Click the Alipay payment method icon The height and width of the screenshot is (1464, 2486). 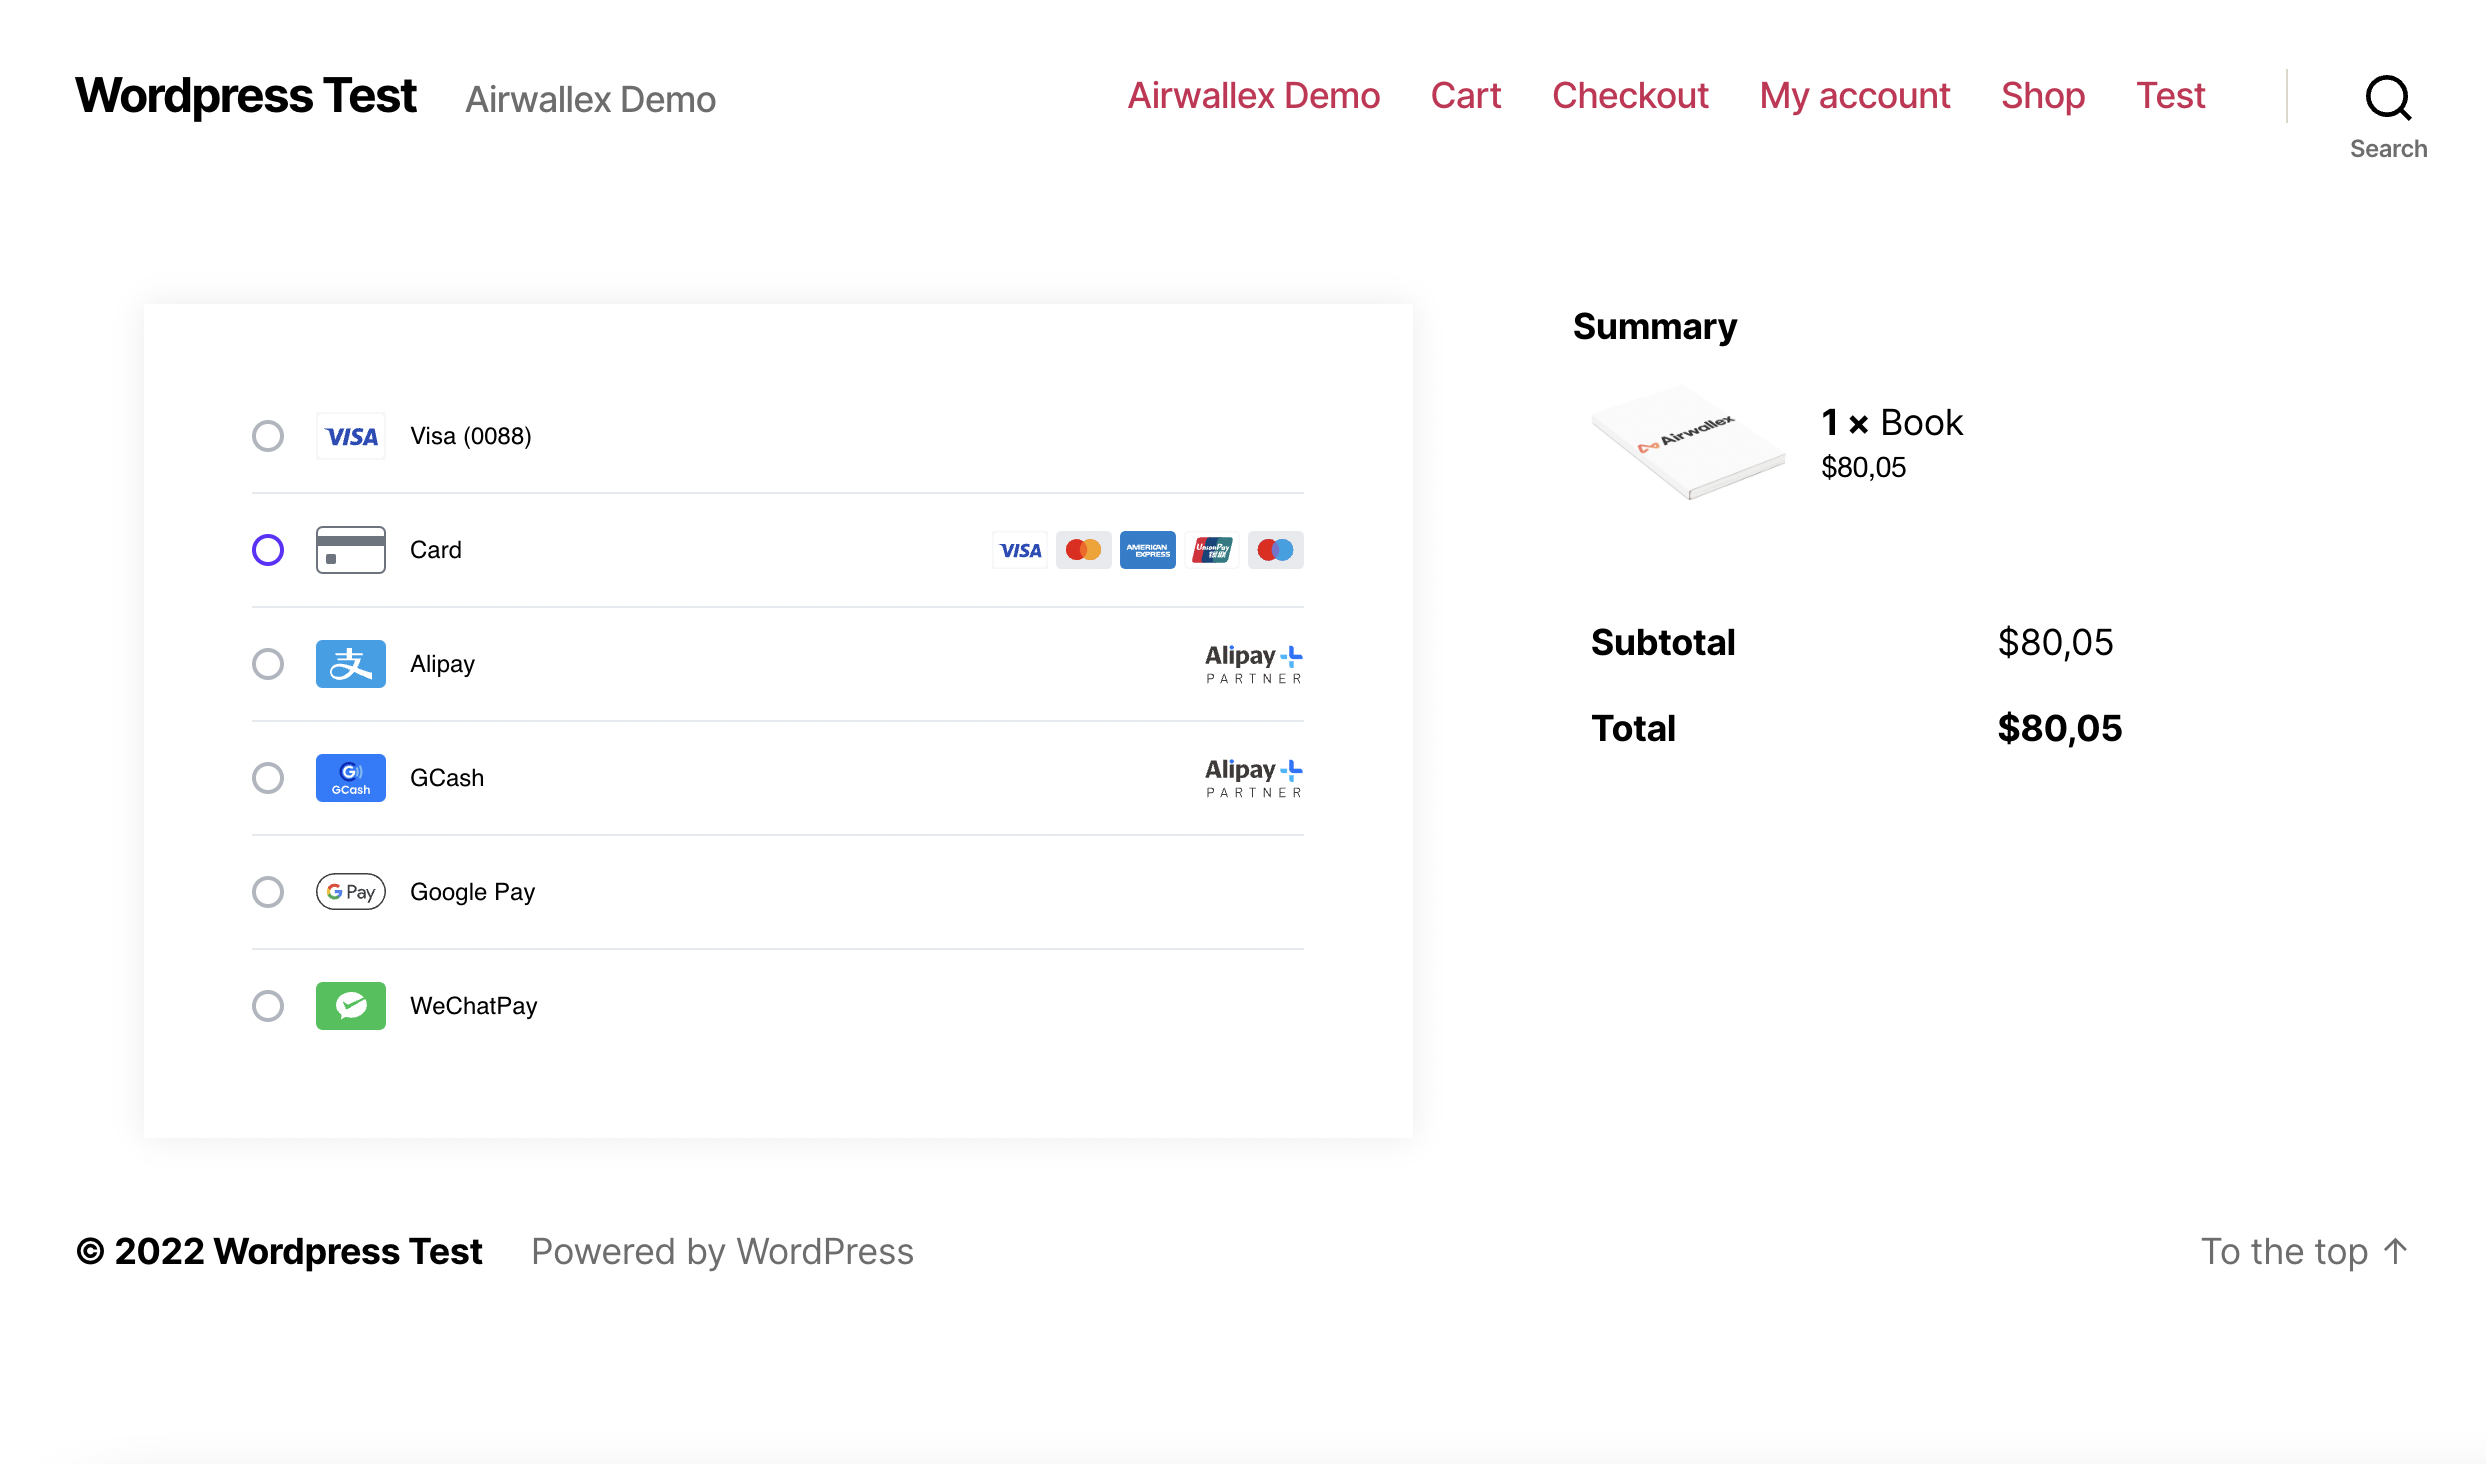tap(350, 662)
